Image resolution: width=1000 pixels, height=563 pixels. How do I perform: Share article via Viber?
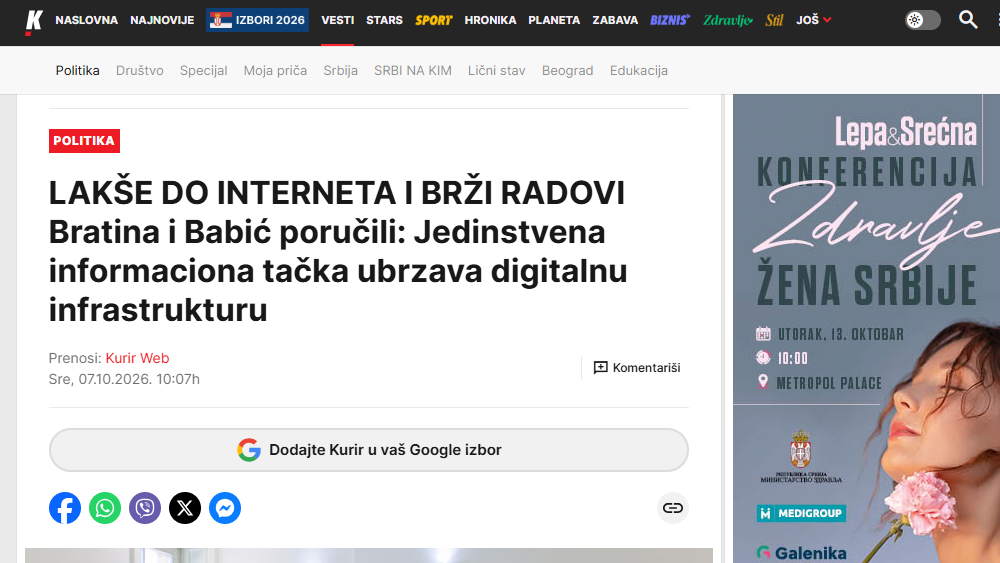[145, 508]
